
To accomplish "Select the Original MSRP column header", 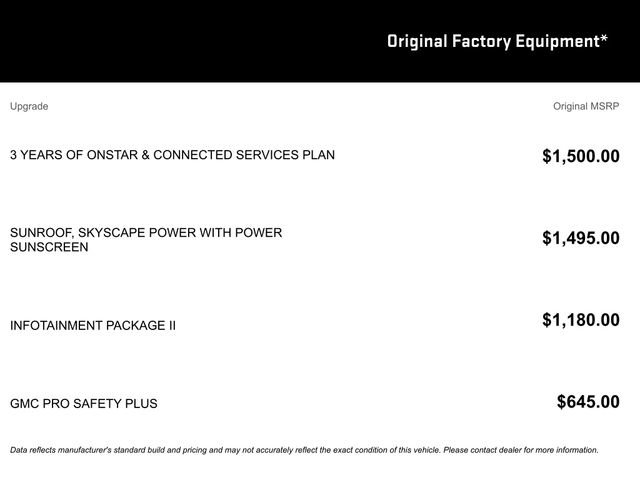I will click(x=586, y=107).
